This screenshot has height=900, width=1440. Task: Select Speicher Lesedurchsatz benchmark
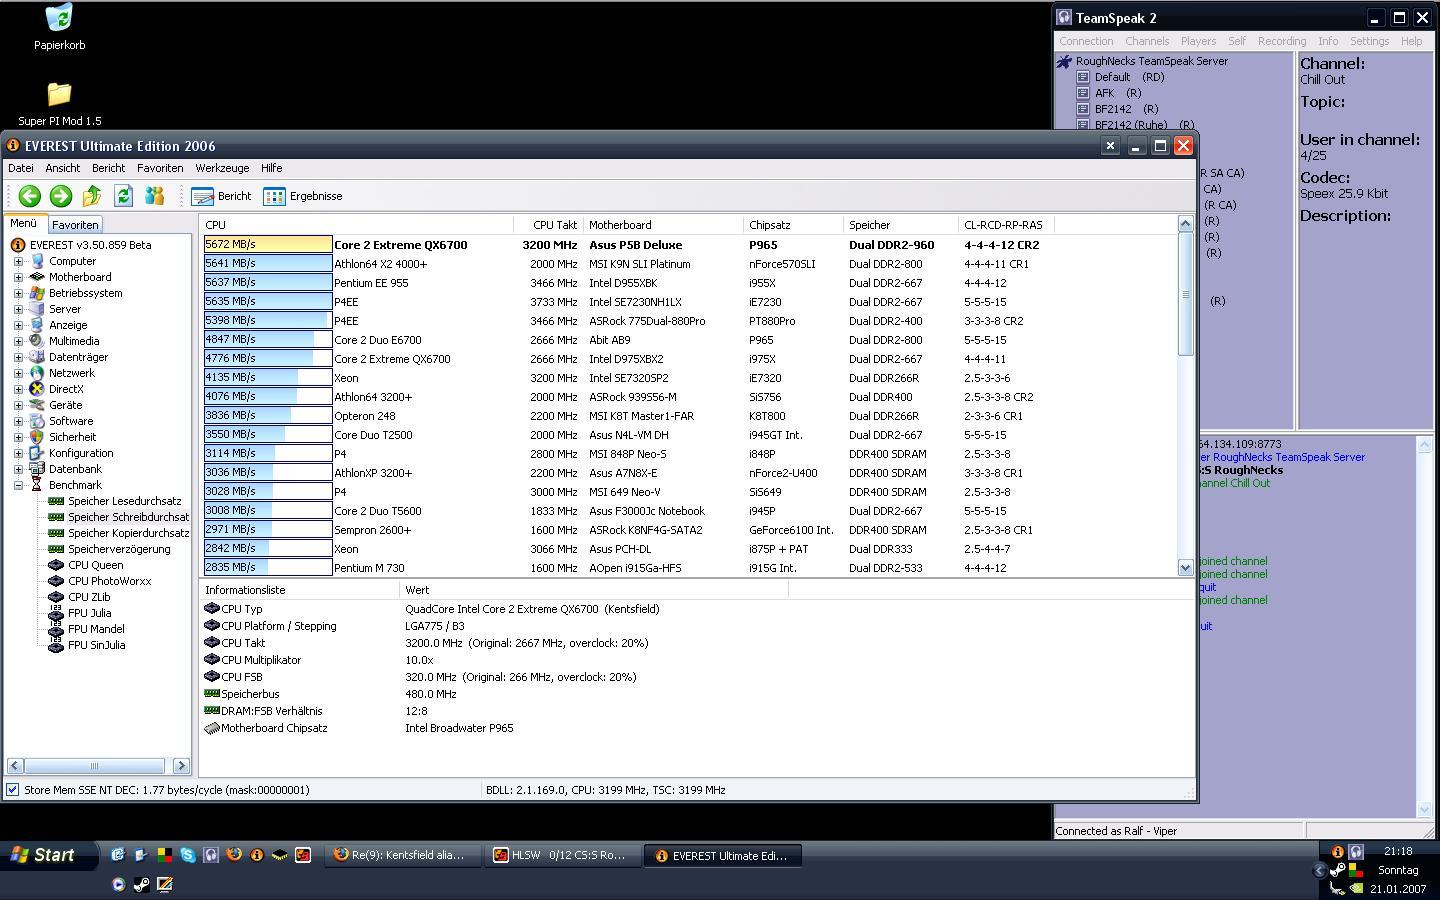(124, 501)
